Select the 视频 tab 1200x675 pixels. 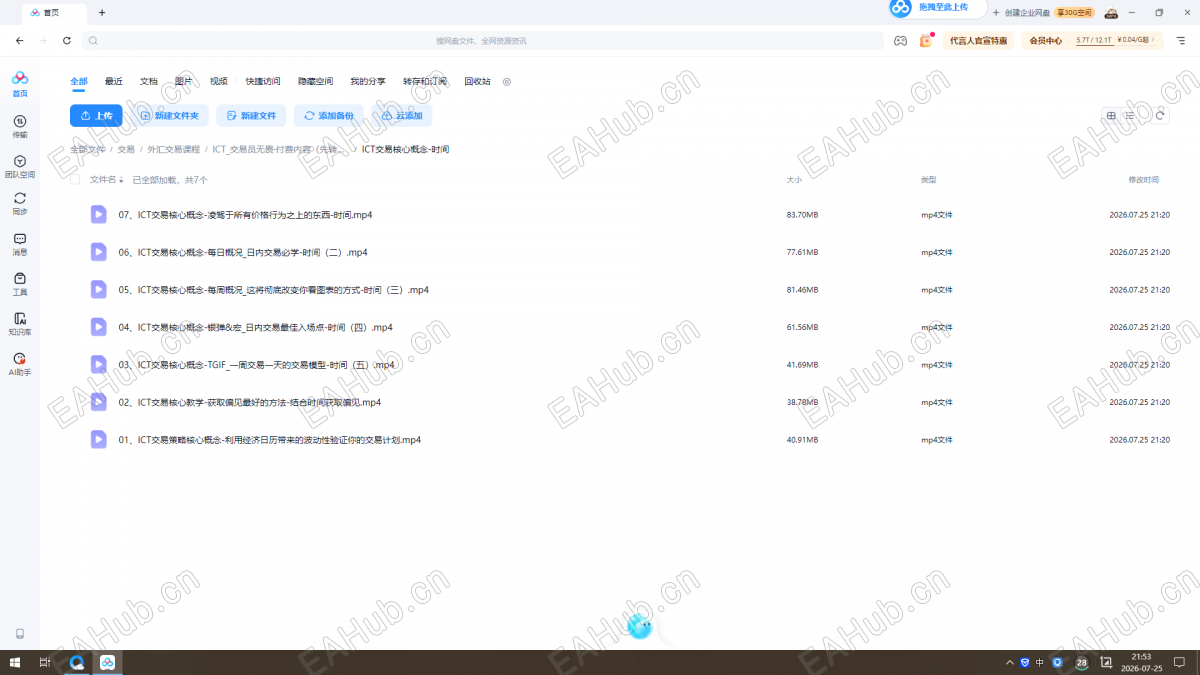pyautogui.click(x=219, y=81)
